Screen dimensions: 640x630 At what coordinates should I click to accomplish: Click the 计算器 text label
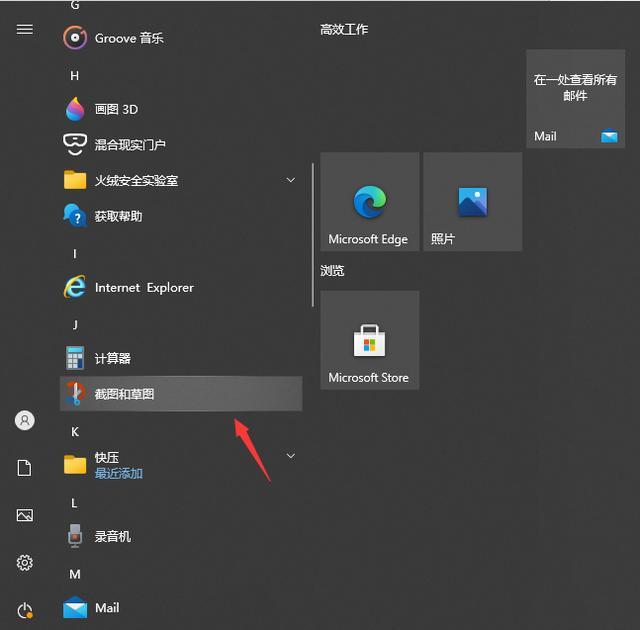tap(113, 358)
